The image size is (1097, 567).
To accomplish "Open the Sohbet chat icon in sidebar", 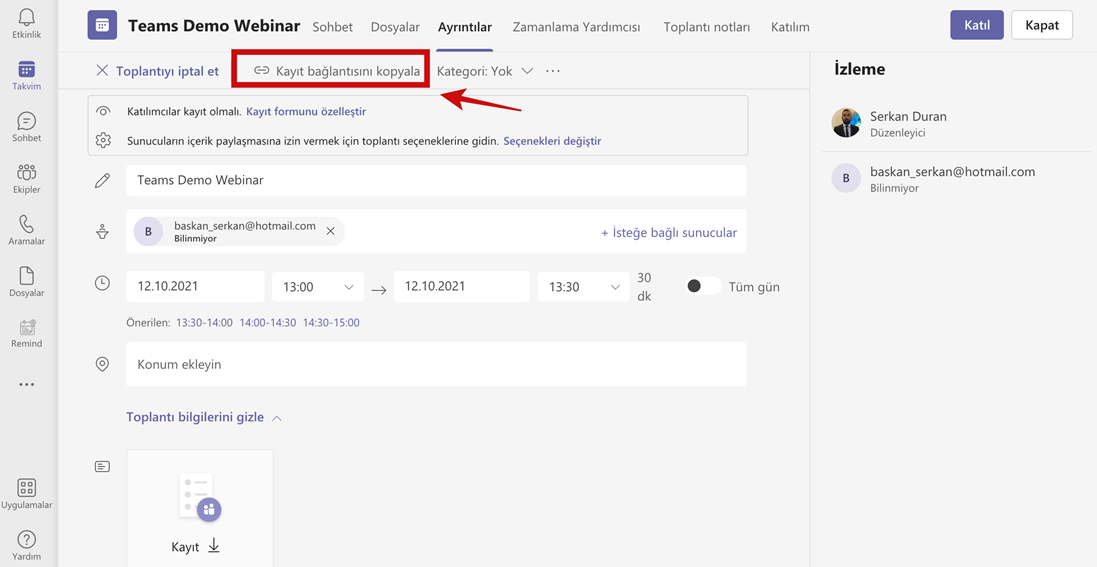I will [x=27, y=120].
